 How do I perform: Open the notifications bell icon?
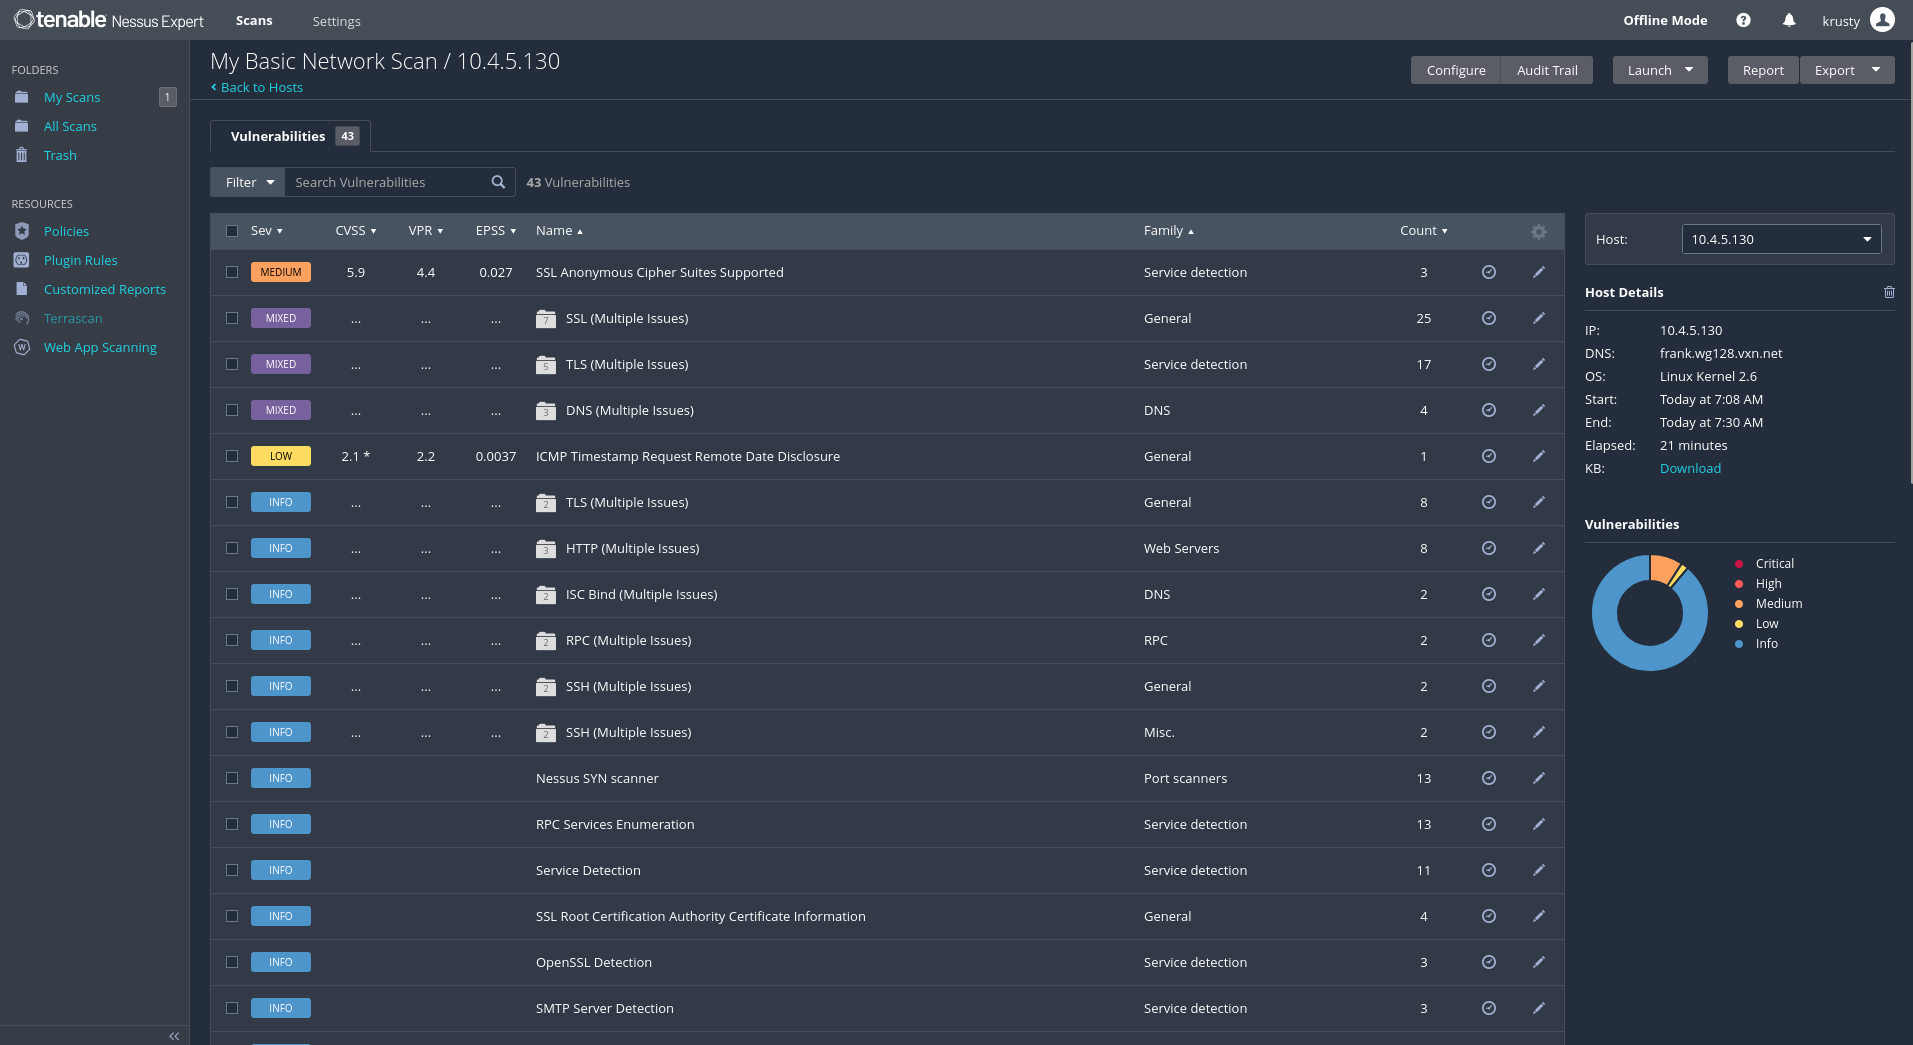(1789, 20)
